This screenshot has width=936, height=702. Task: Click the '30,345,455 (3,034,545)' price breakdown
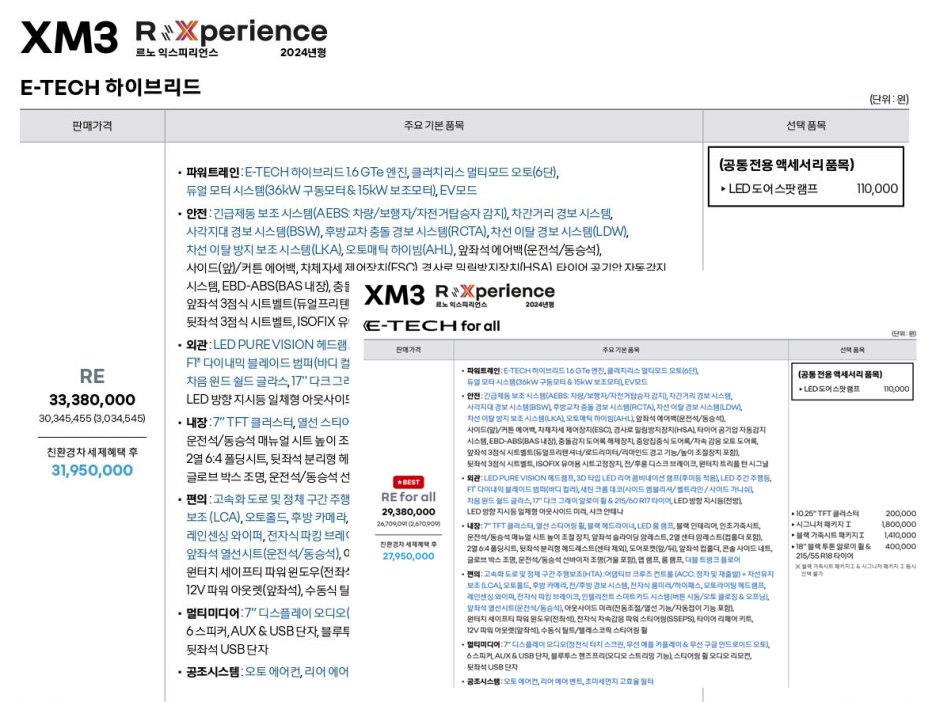(x=92, y=418)
